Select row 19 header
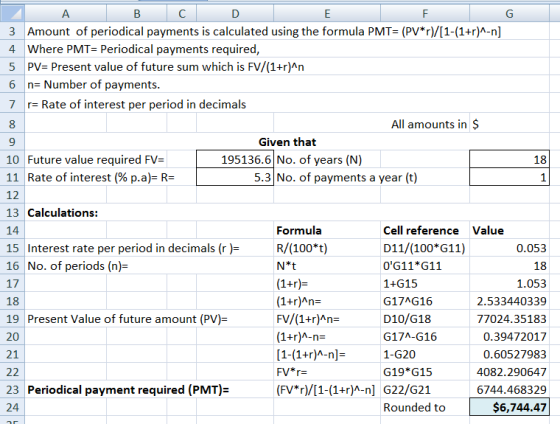Screen dimensions: 560x424 pos(12,319)
